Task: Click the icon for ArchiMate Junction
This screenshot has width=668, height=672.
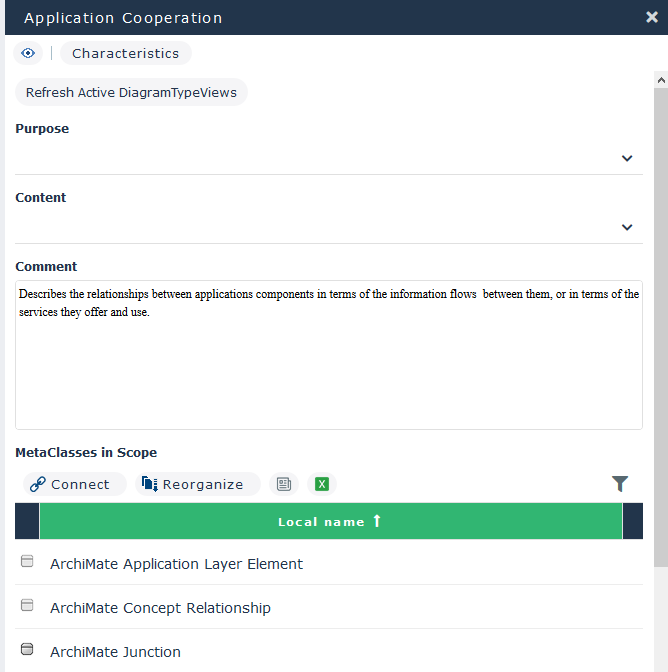Action: (27, 650)
